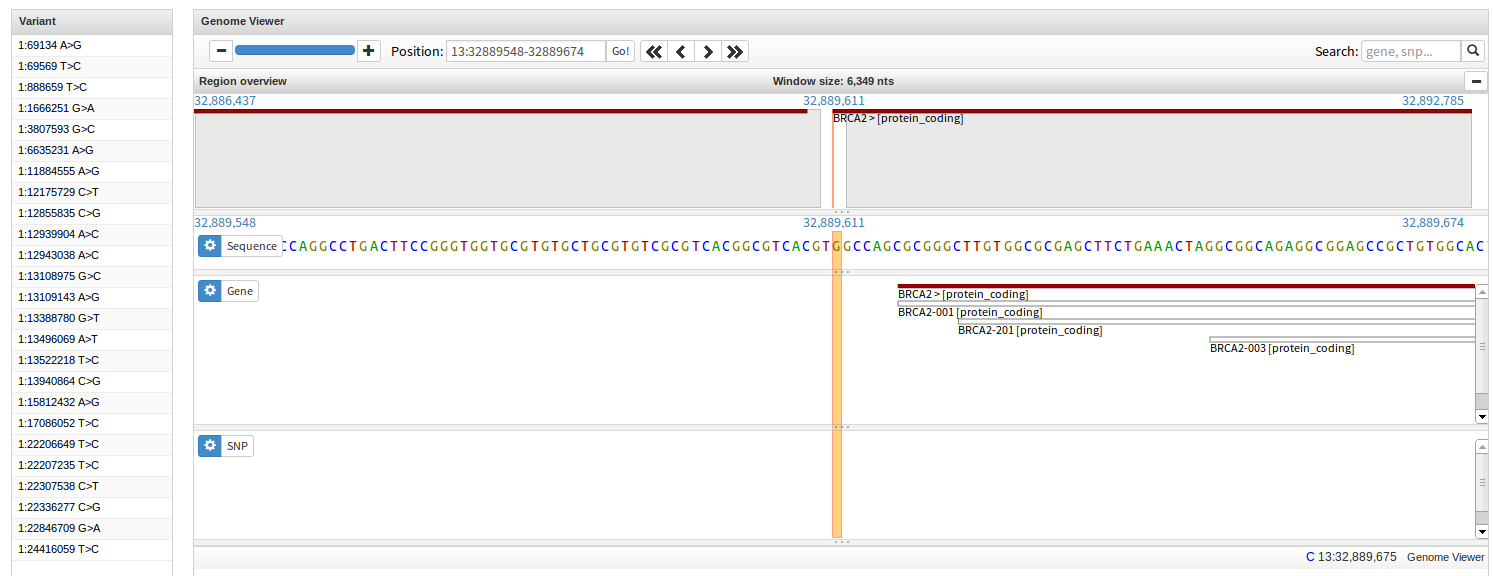Click the gene/snp search input box

click(x=1411, y=51)
